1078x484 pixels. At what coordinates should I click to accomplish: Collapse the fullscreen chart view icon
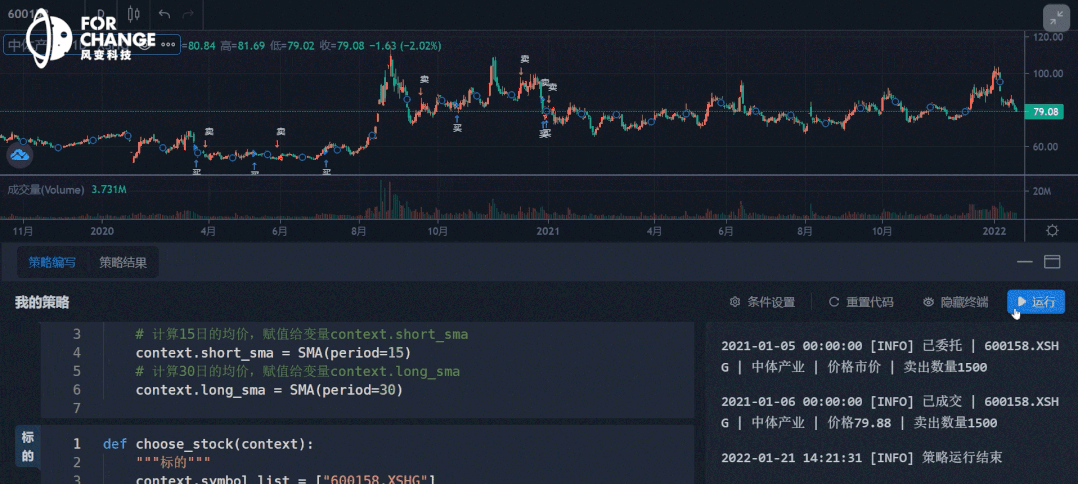click(x=1056, y=18)
